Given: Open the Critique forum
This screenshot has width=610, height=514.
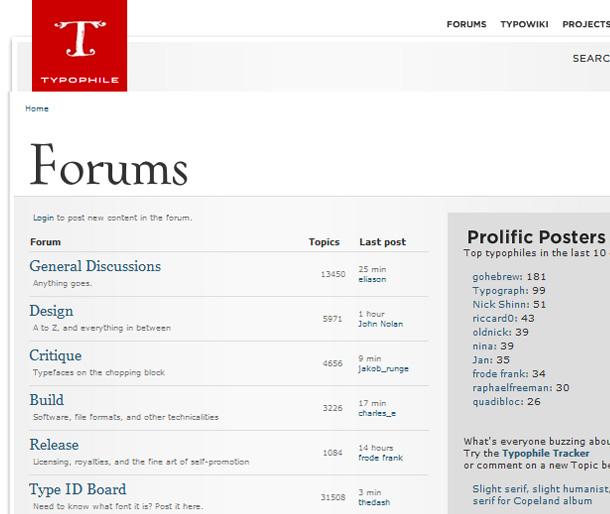Looking at the screenshot, I should [56, 356].
